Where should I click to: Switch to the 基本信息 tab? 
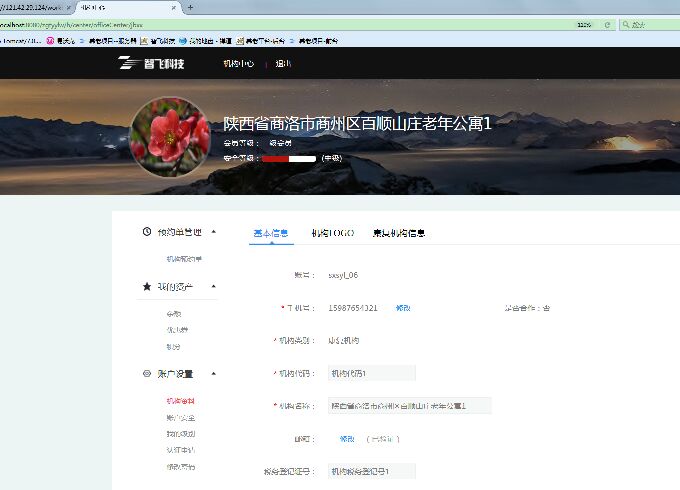pos(271,233)
